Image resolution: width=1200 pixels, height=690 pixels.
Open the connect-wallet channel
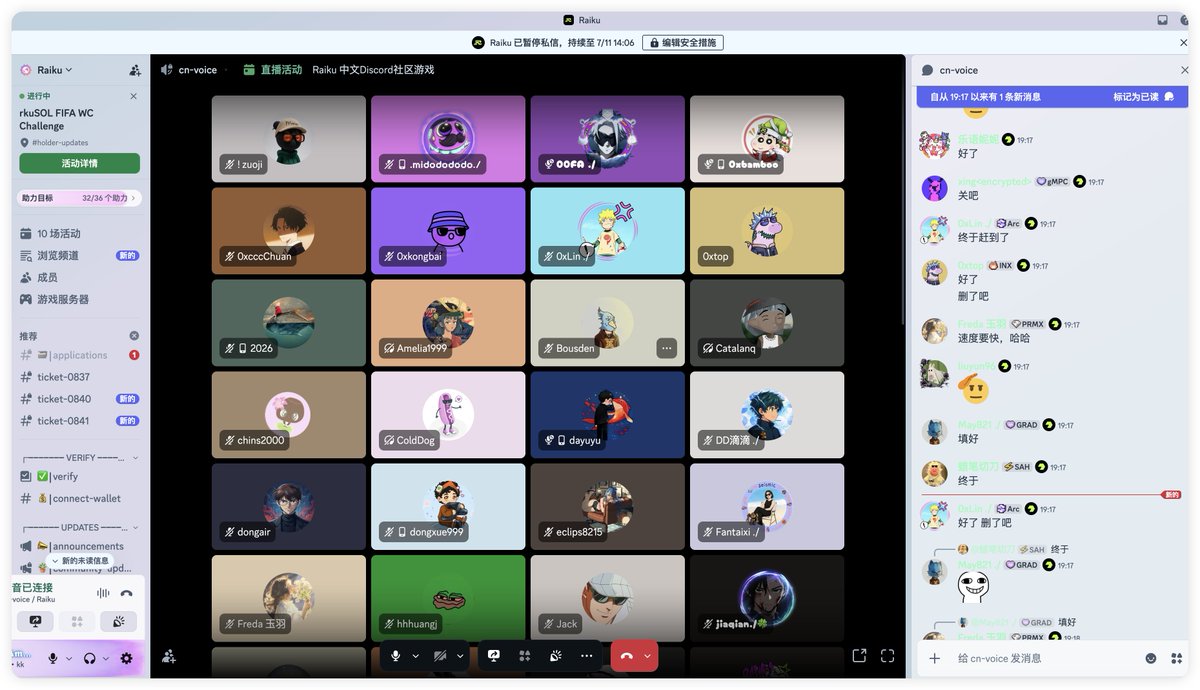pyautogui.click(x=80, y=499)
